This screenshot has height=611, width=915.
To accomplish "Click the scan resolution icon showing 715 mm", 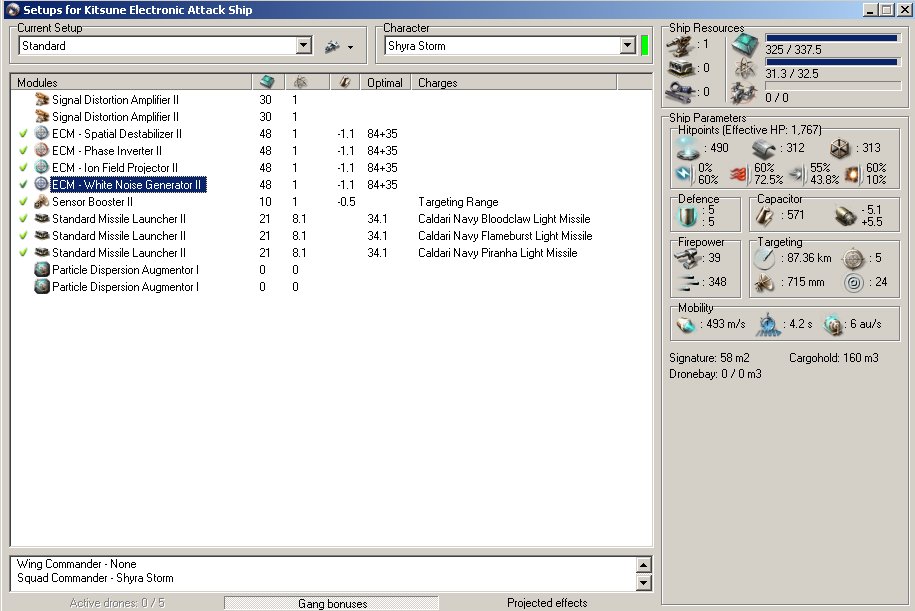I will point(764,283).
